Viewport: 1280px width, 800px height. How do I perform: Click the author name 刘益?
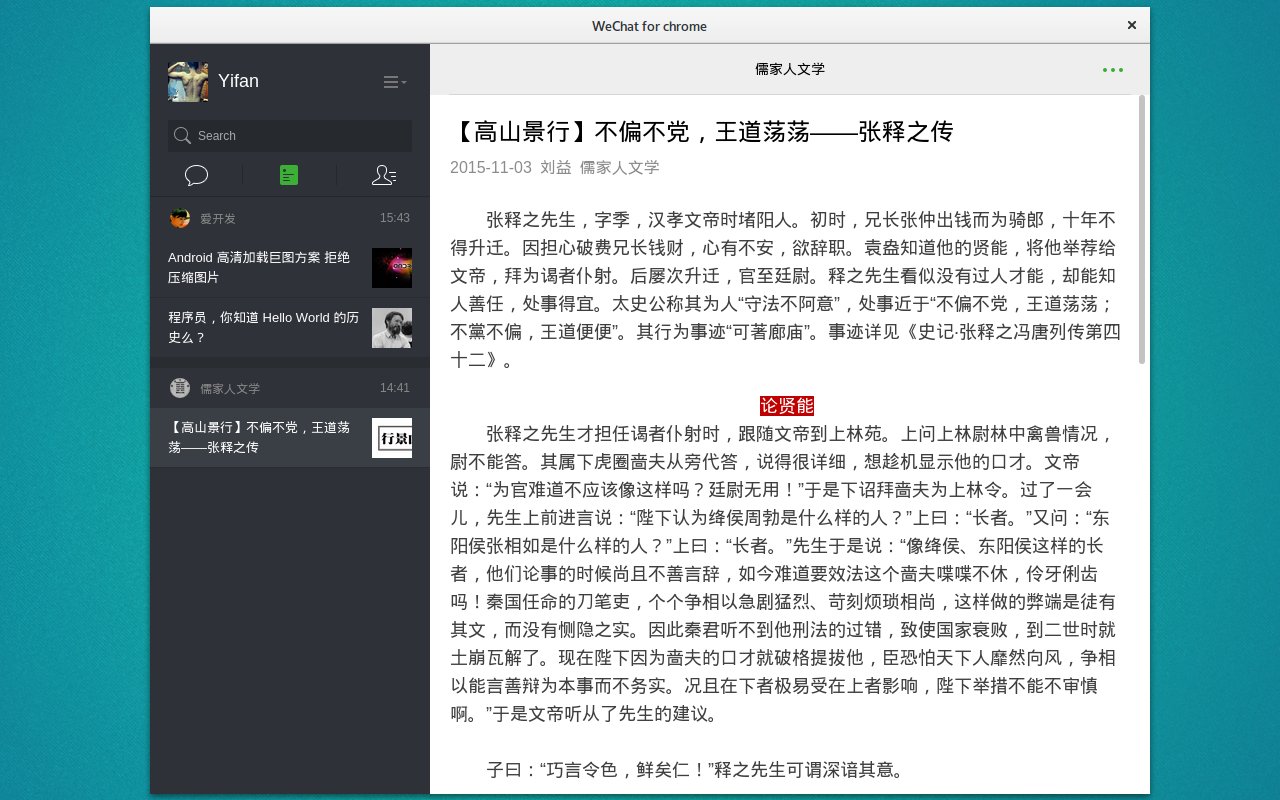(556, 168)
